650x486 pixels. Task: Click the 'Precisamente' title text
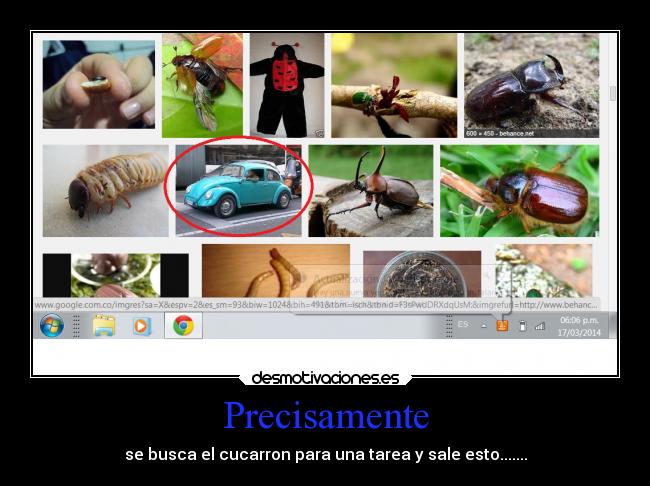326,415
